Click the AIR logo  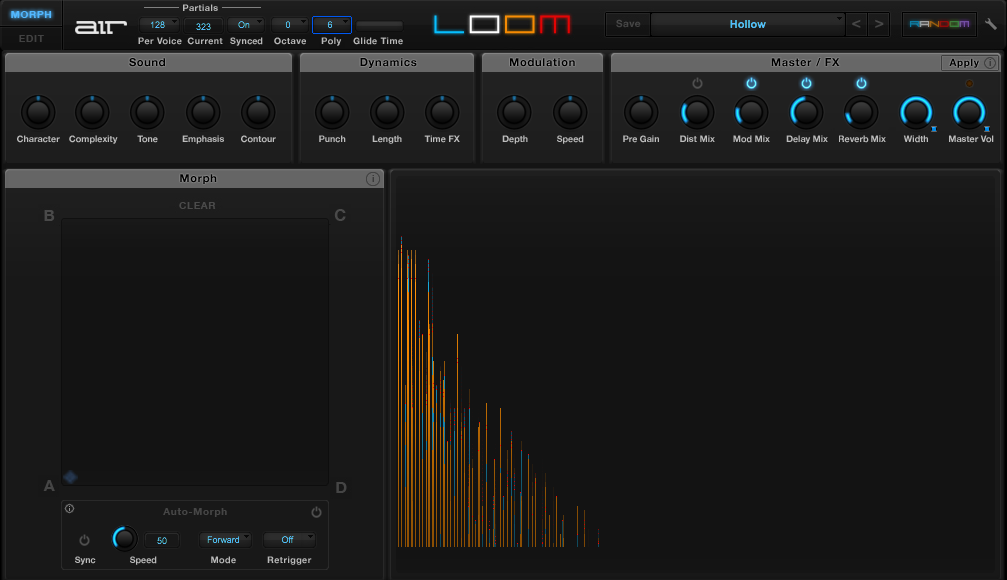click(x=100, y=27)
